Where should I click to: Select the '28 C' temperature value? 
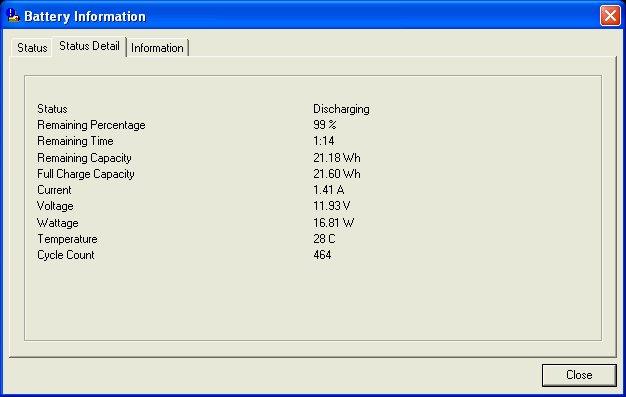324,239
